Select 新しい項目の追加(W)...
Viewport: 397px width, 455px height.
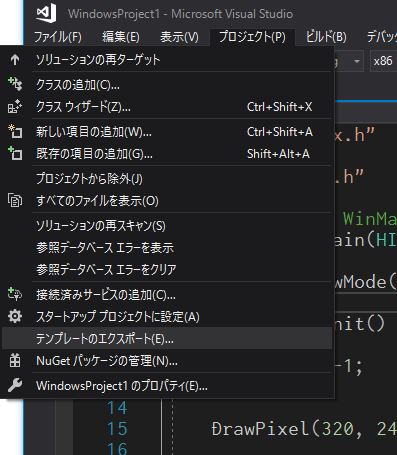click(167, 132)
